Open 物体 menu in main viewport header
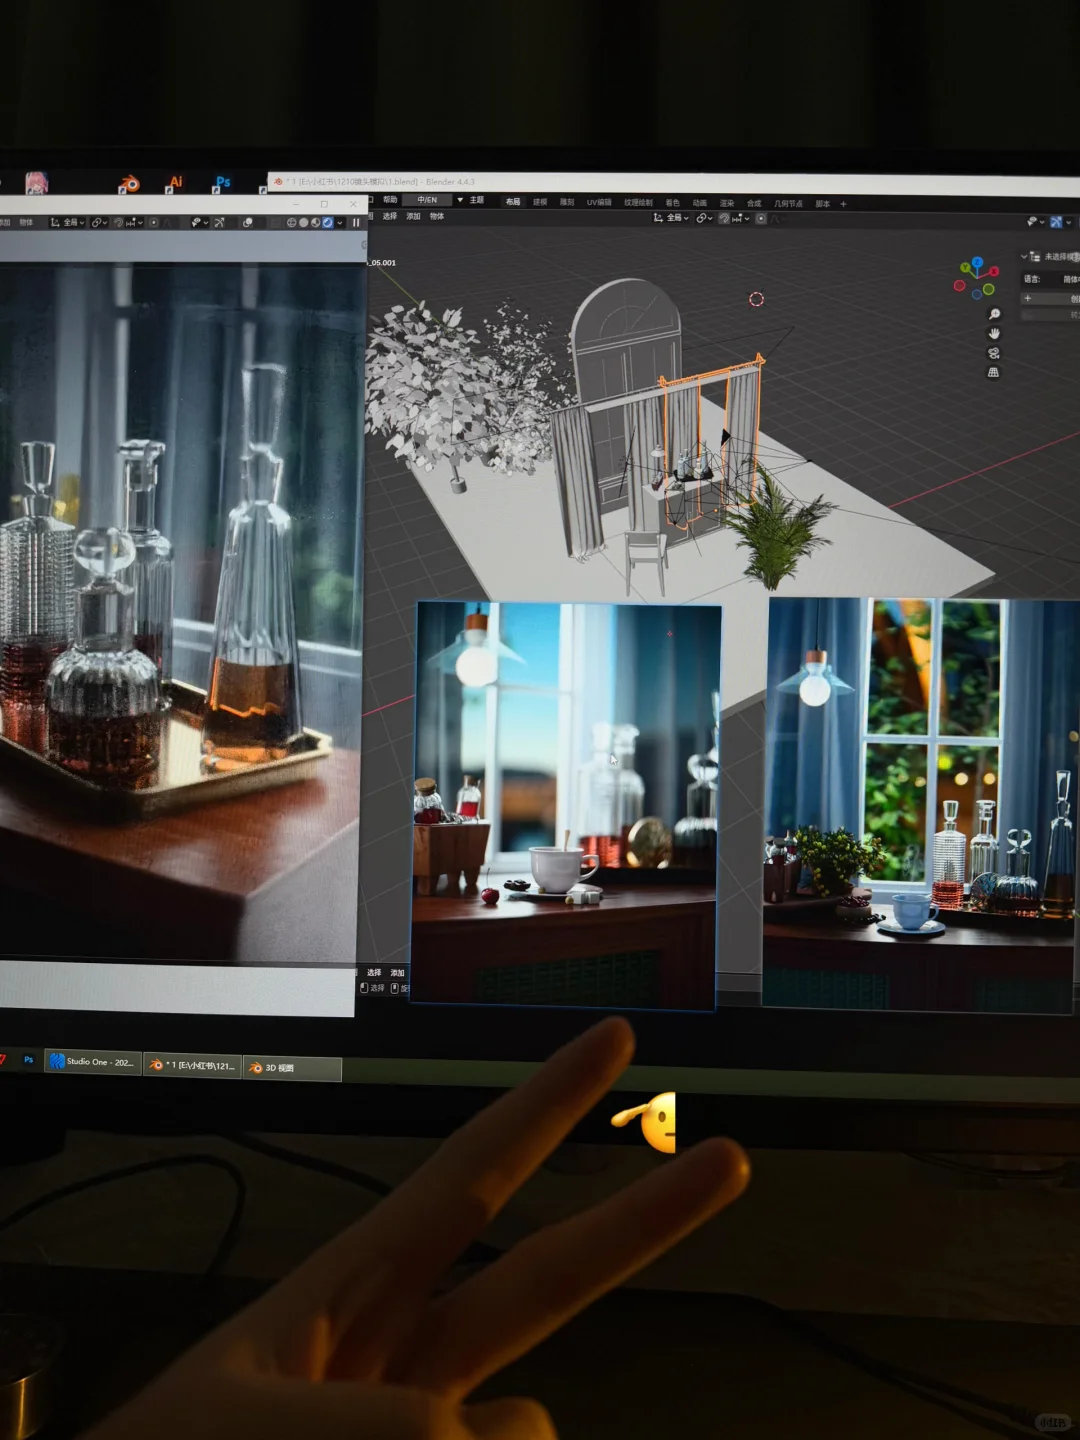 [437, 216]
